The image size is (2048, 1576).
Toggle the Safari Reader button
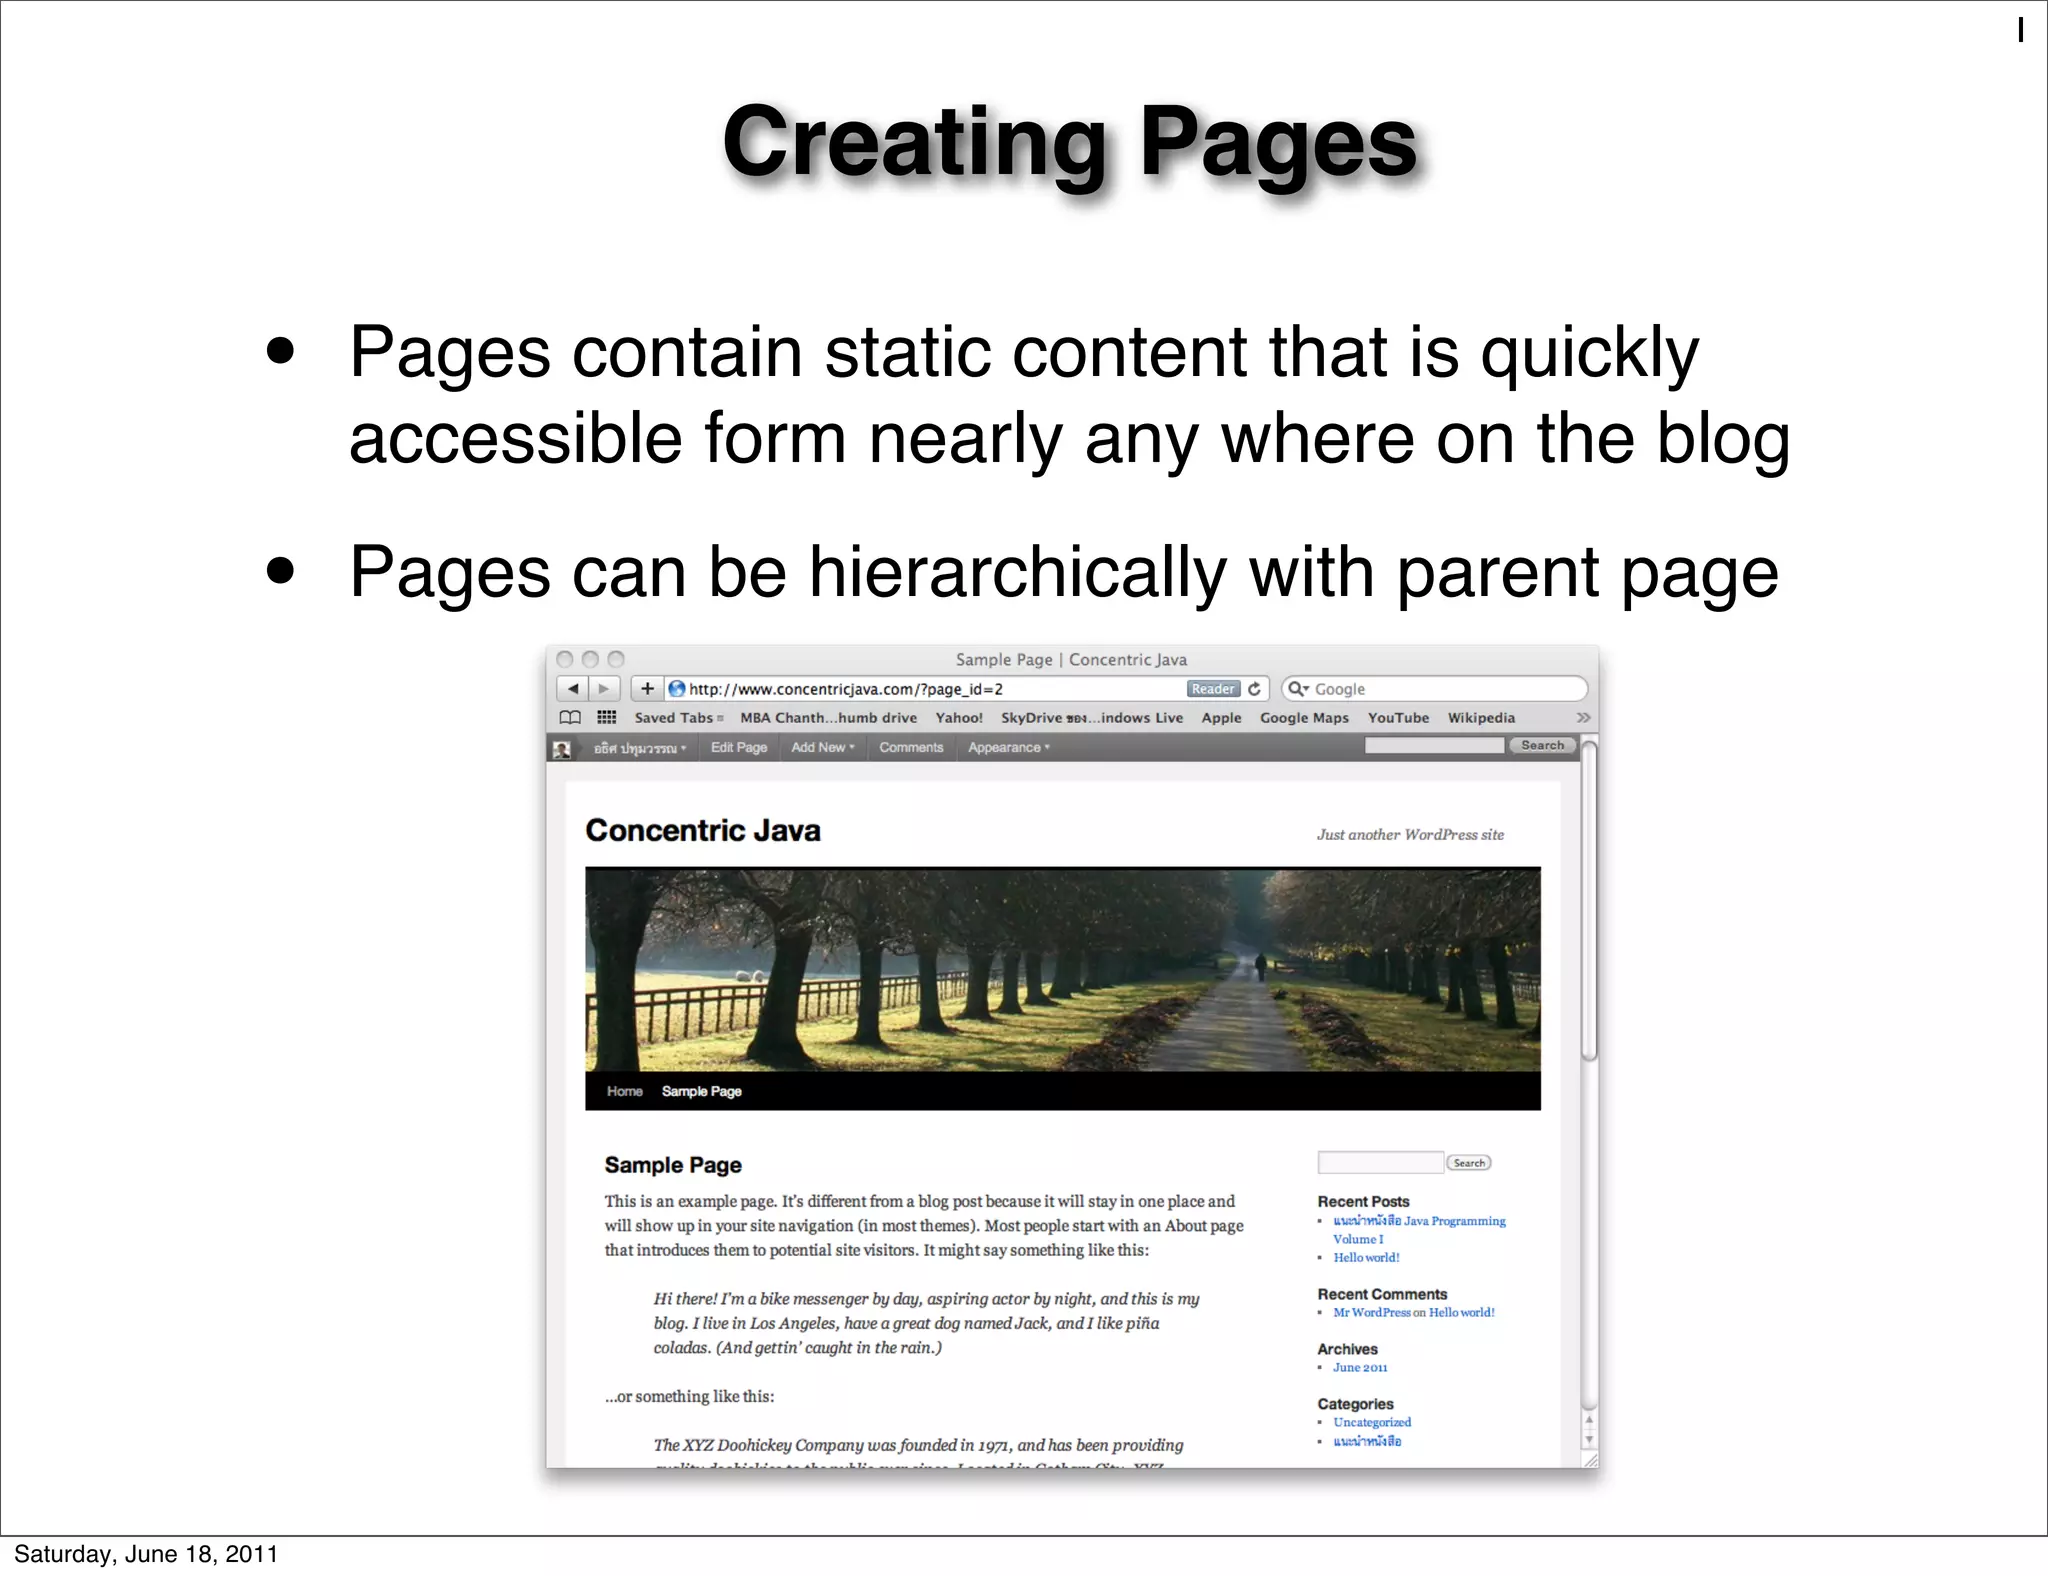pyautogui.click(x=1212, y=689)
